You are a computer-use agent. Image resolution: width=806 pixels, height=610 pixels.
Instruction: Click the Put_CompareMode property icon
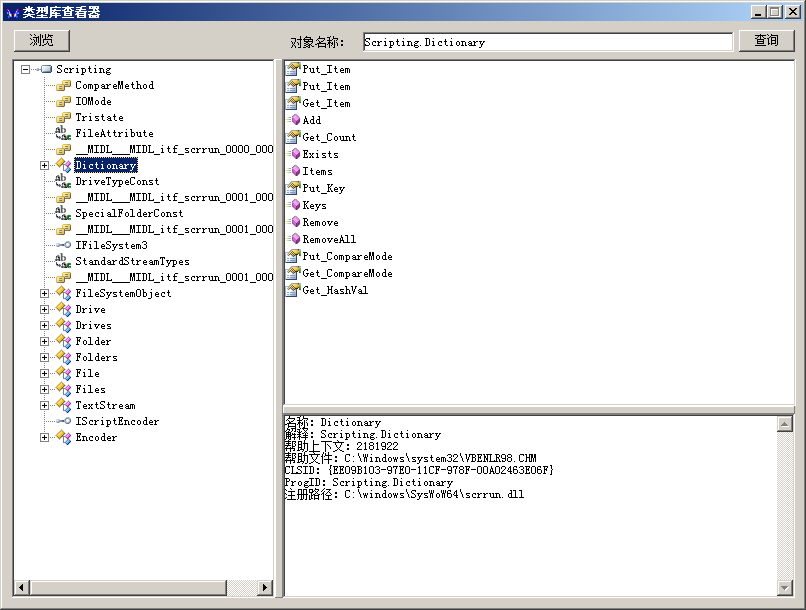[293, 256]
